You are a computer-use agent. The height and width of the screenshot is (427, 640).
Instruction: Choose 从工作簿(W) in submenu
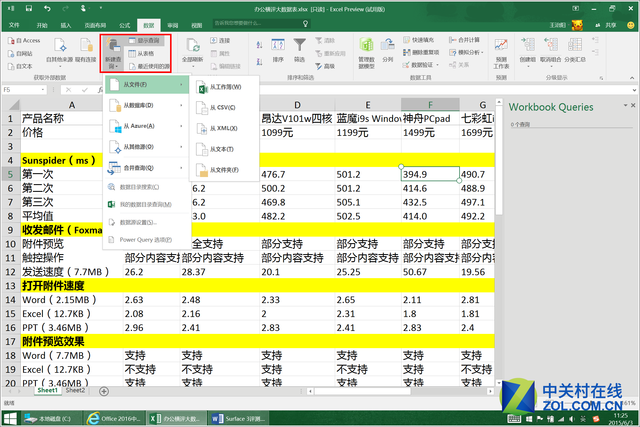224,87
